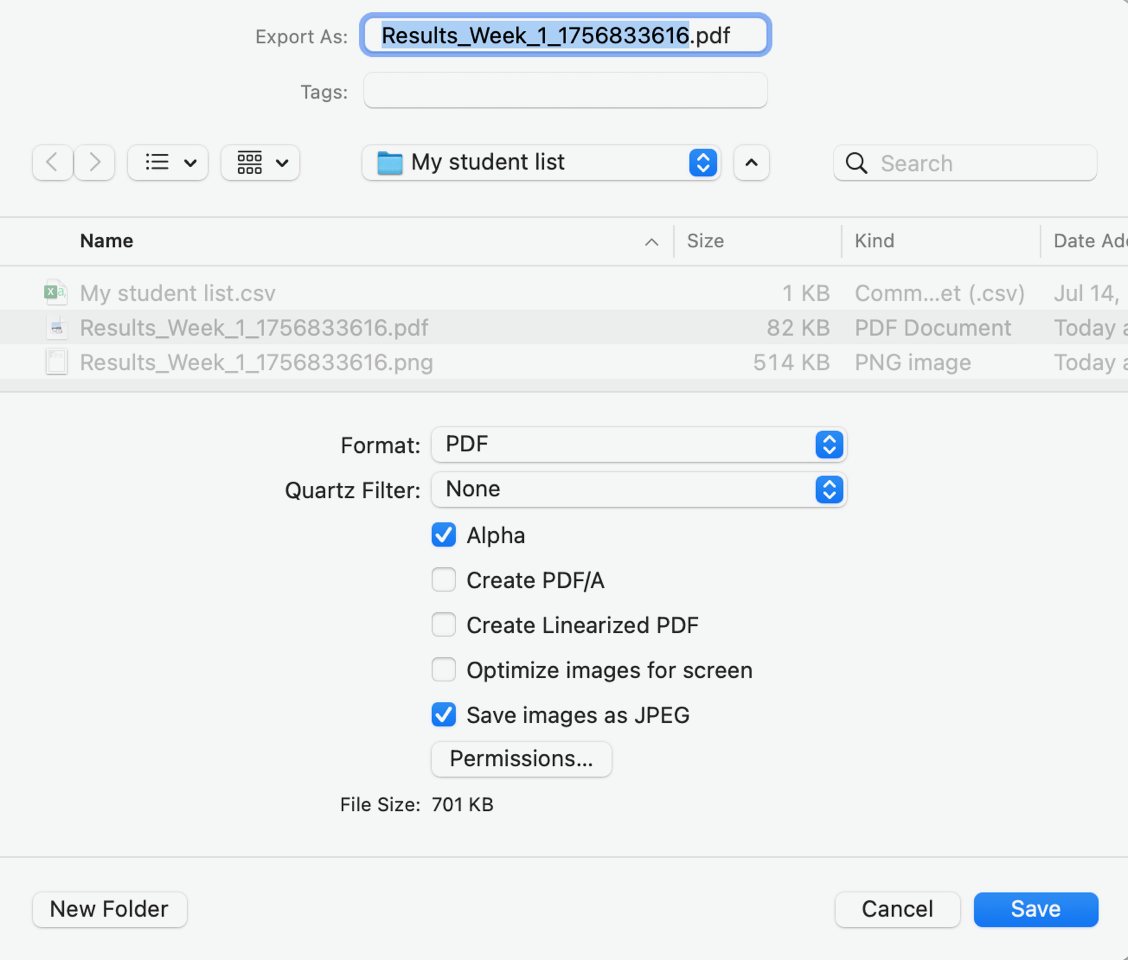1128x960 pixels.
Task: Click the Permissions... button
Action: 521,759
